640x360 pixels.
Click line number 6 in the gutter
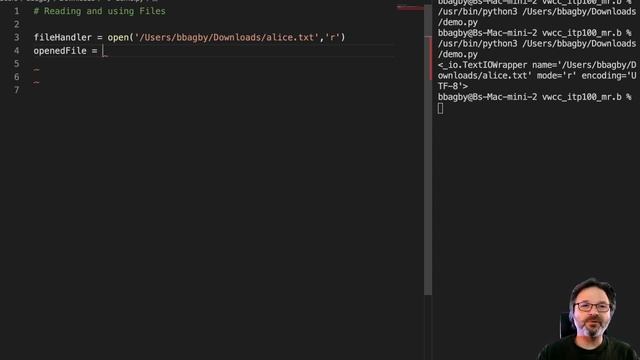16,77
